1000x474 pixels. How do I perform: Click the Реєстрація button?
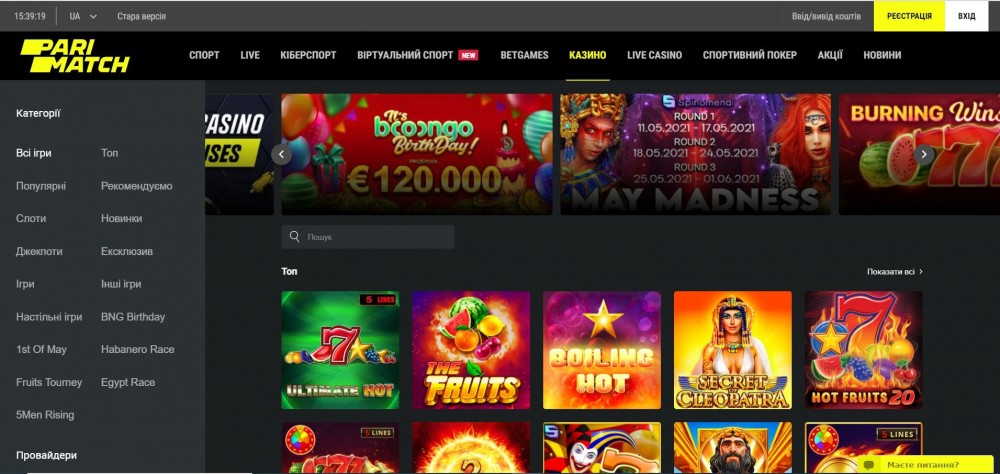(909, 16)
